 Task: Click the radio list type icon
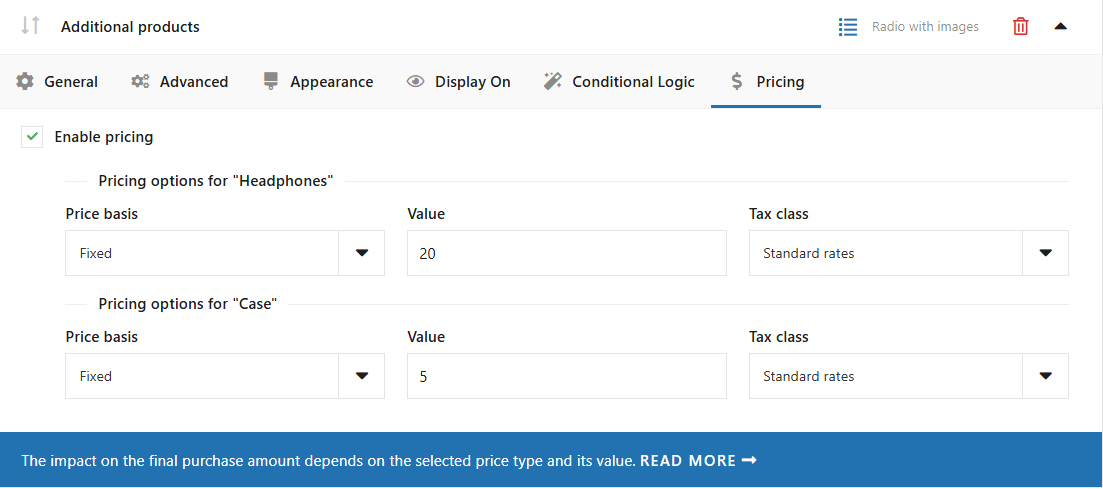pos(848,27)
